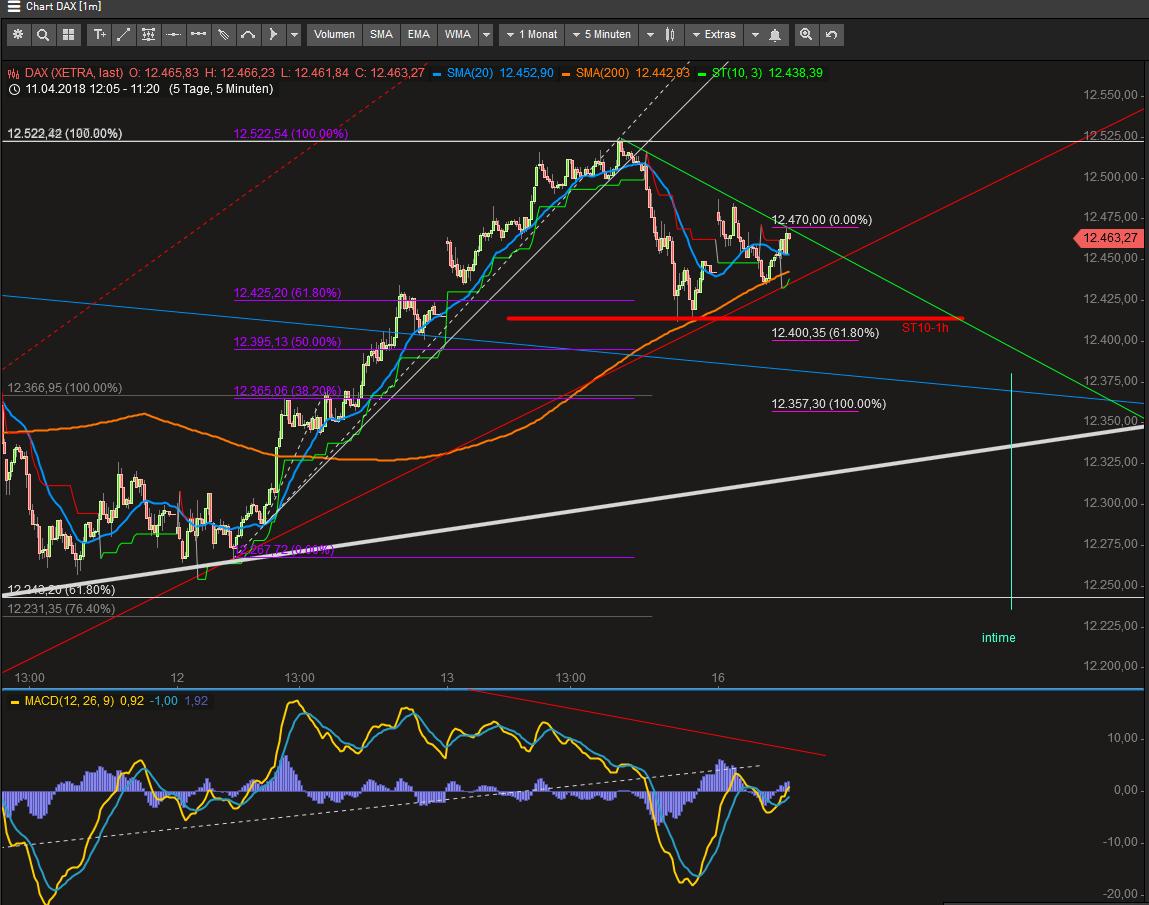Select the Fibonacci retracement tool
Viewport: 1149px width, 905px height.
click(x=148, y=34)
